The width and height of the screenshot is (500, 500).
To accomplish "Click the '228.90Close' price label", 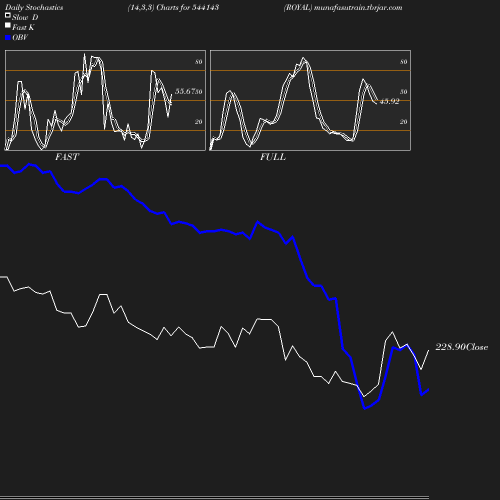I will point(462,347).
